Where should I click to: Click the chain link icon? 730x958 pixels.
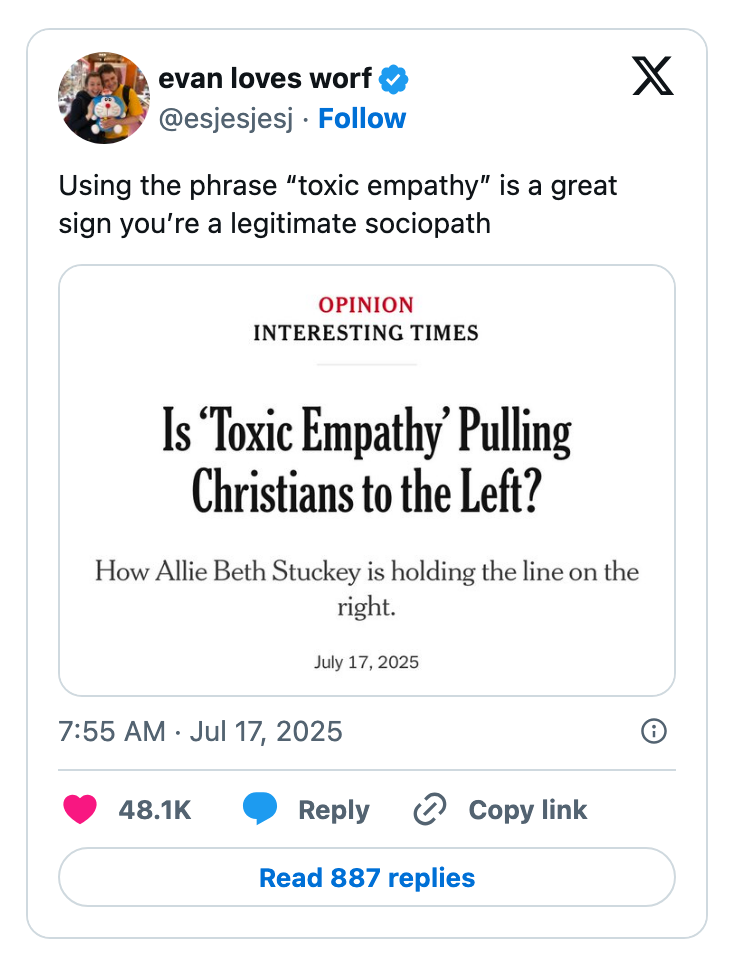(429, 810)
